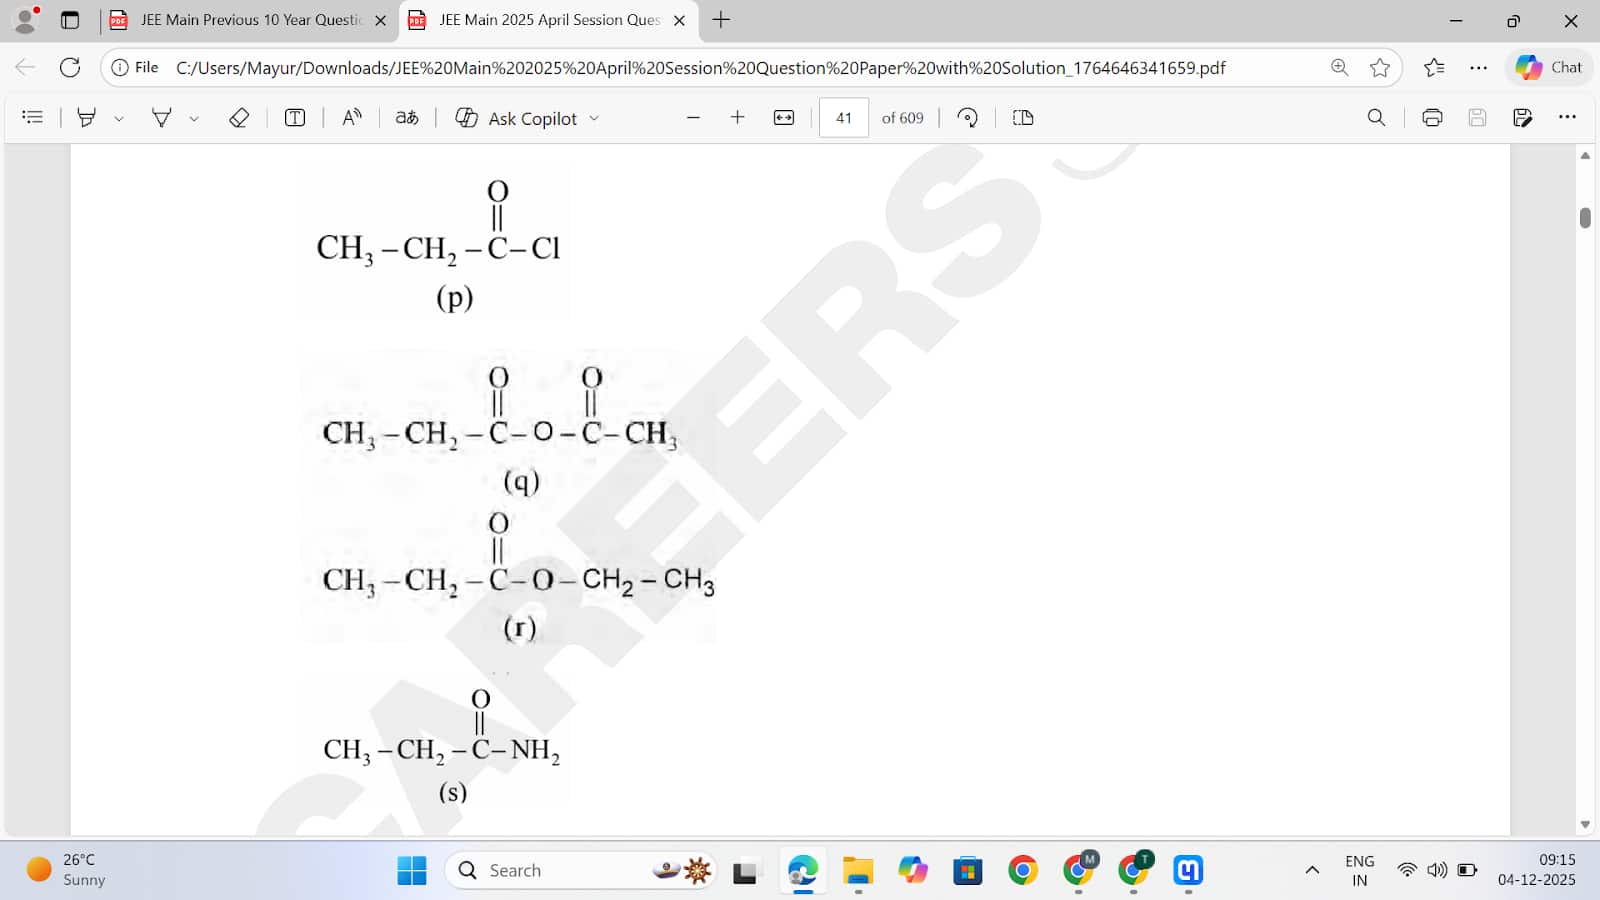The width and height of the screenshot is (1600, 900).
Task: Expand Draw pen options dropdown
Action: (x=194, y=118)
